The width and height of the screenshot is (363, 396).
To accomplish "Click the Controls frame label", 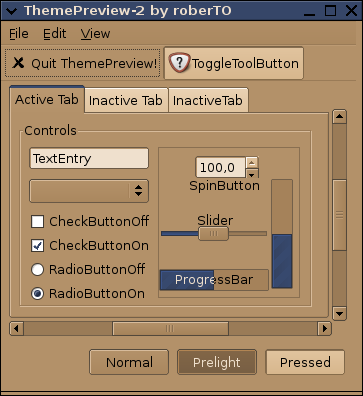I will (x=50, y=130).
